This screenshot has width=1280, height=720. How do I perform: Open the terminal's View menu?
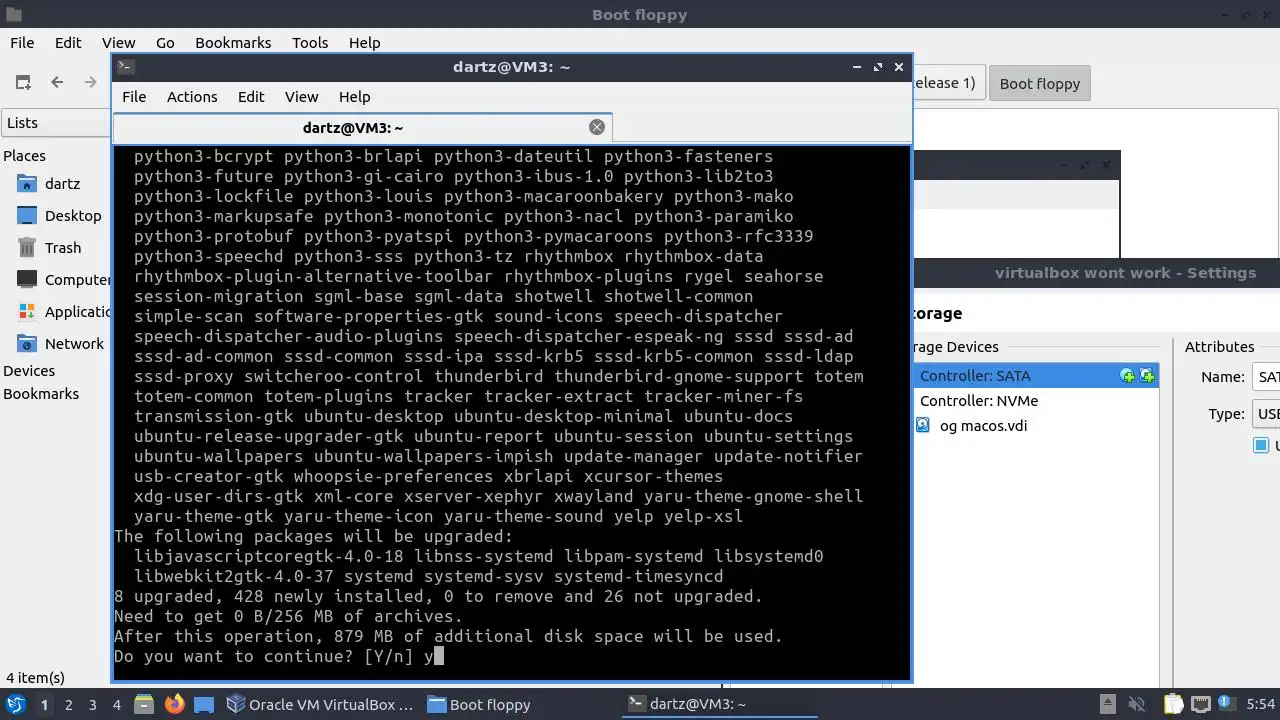301,97
